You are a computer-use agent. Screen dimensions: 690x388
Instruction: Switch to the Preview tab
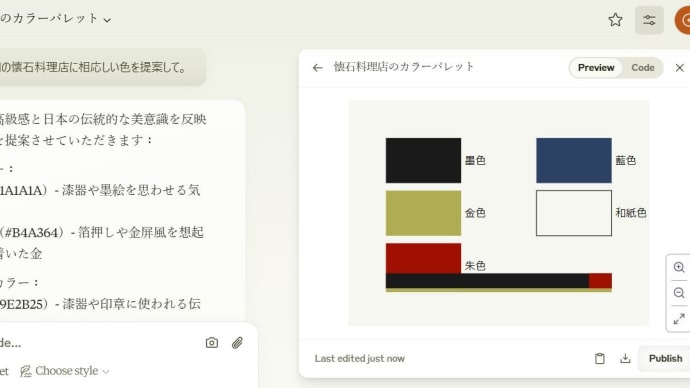click(x=596, y=68)
